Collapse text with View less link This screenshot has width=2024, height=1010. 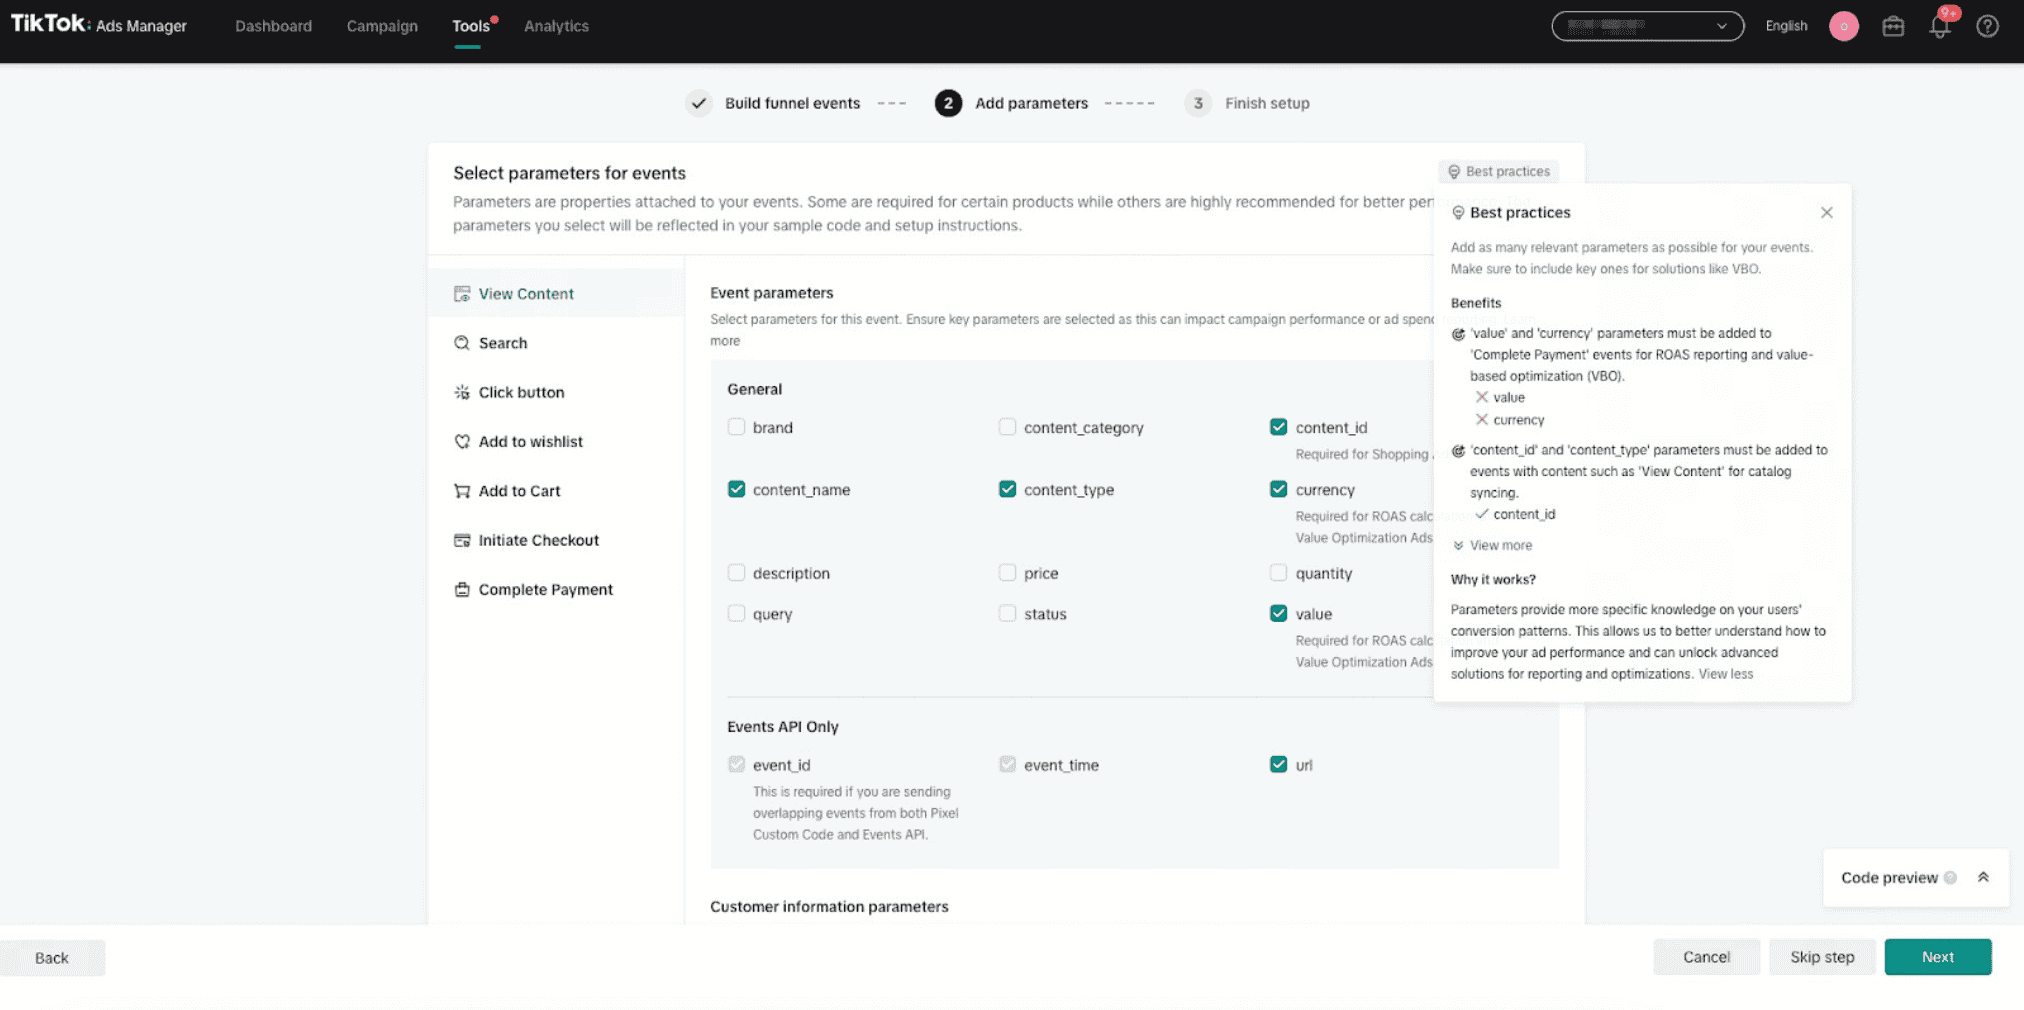click(x=1725, y=675)
